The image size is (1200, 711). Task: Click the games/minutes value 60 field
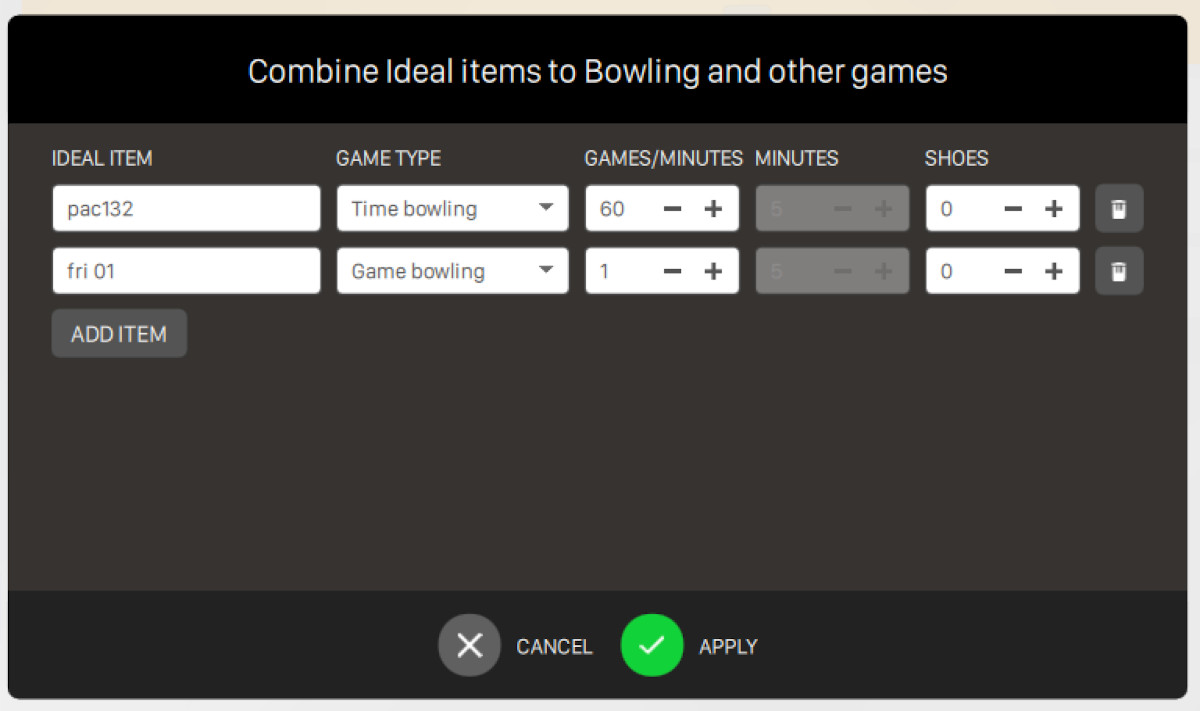pyautogui.click(x=618, y=209)
